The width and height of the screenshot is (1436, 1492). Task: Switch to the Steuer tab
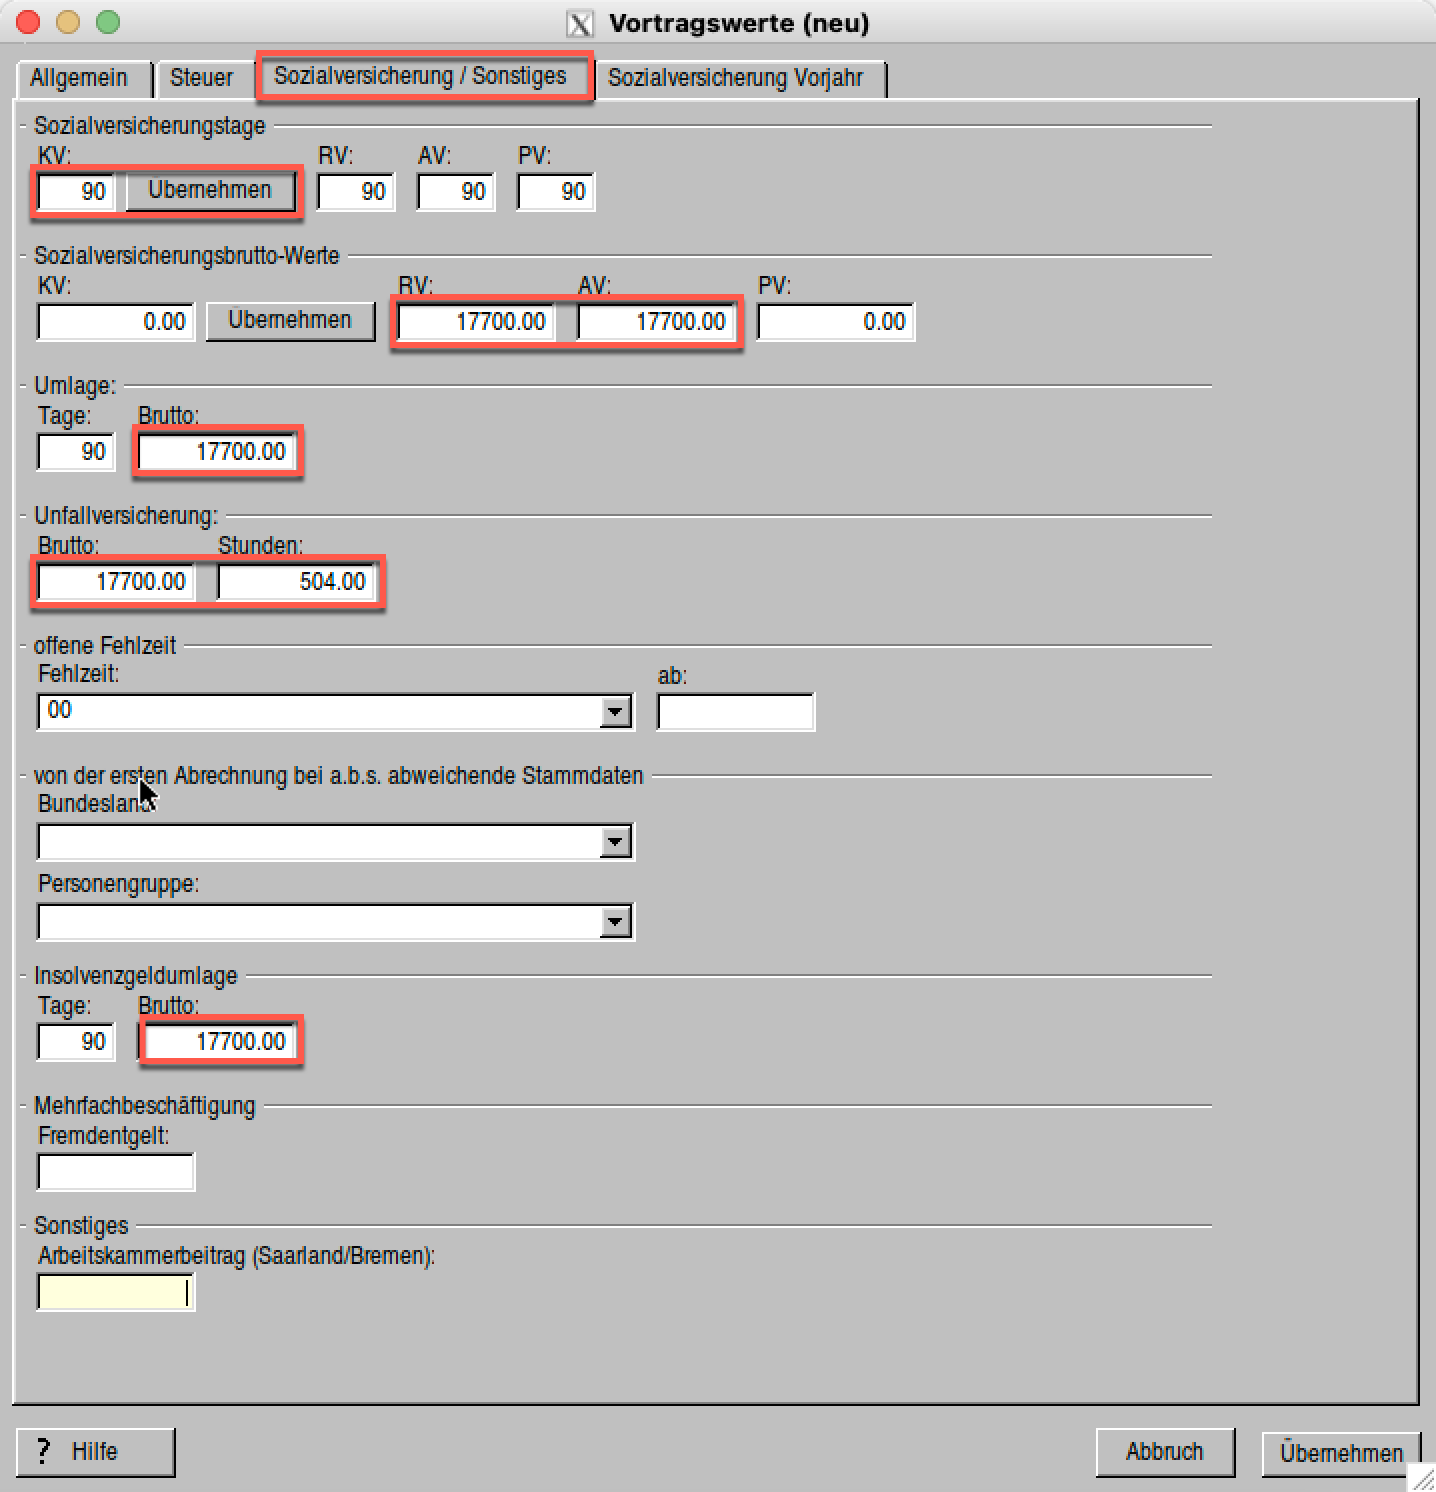[201, 78]
